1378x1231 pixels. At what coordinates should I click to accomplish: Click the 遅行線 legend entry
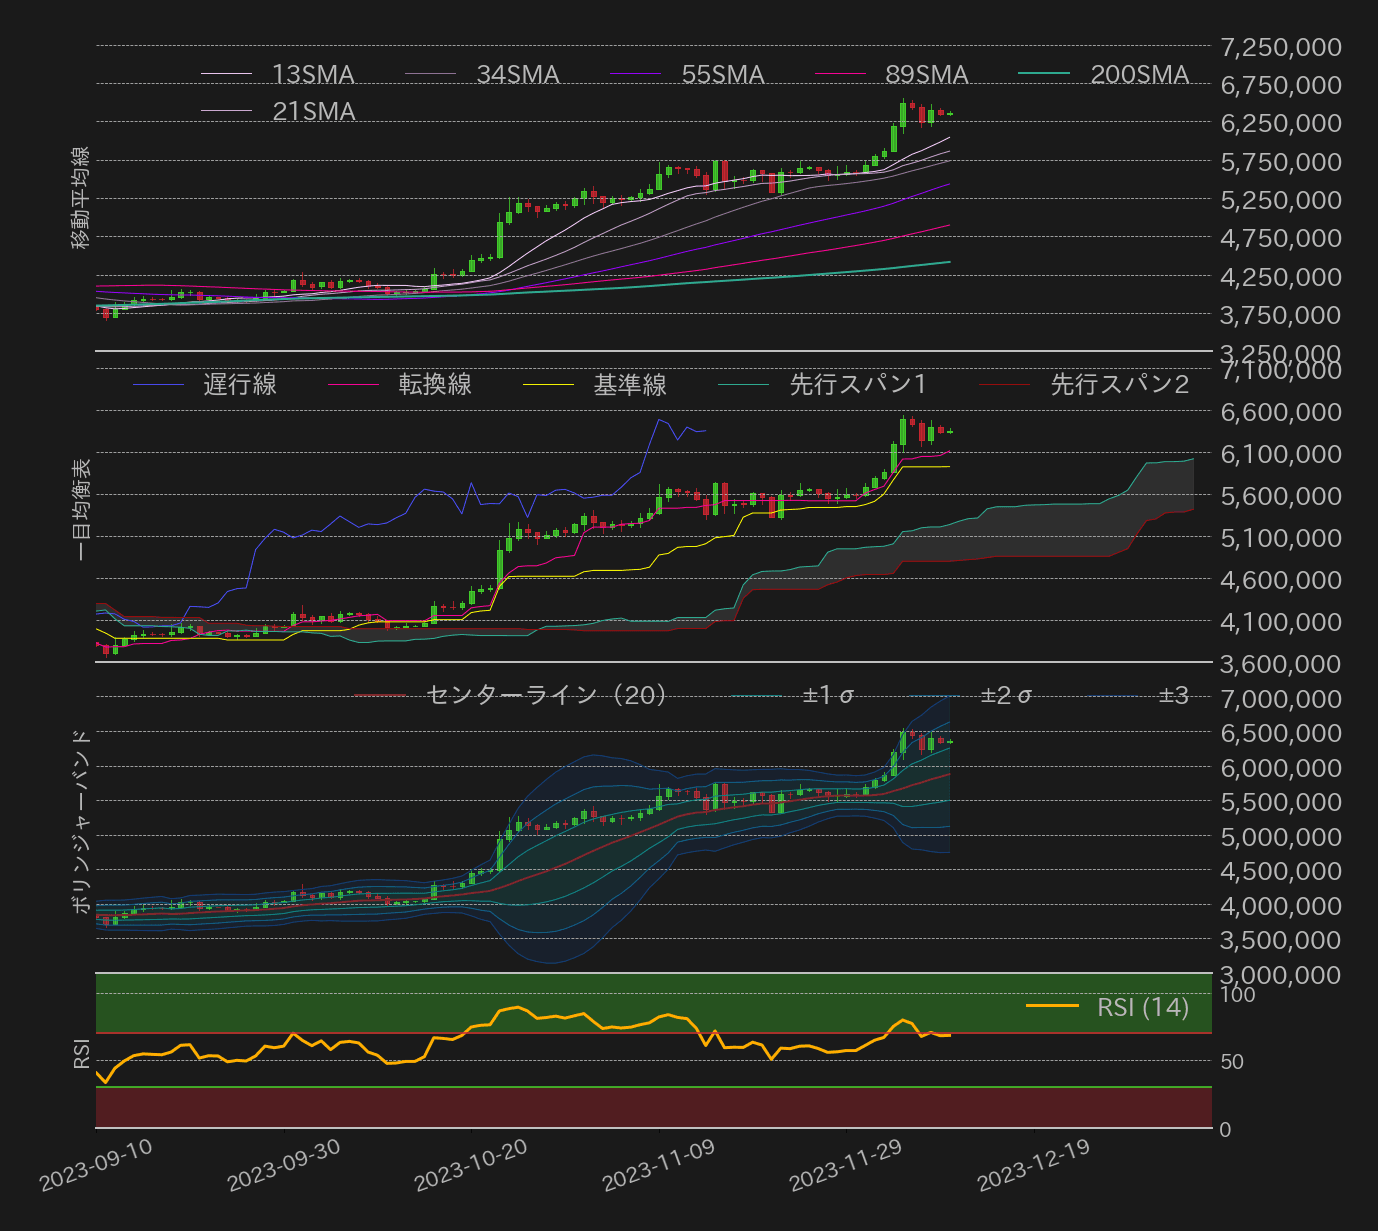coord(240,385)
